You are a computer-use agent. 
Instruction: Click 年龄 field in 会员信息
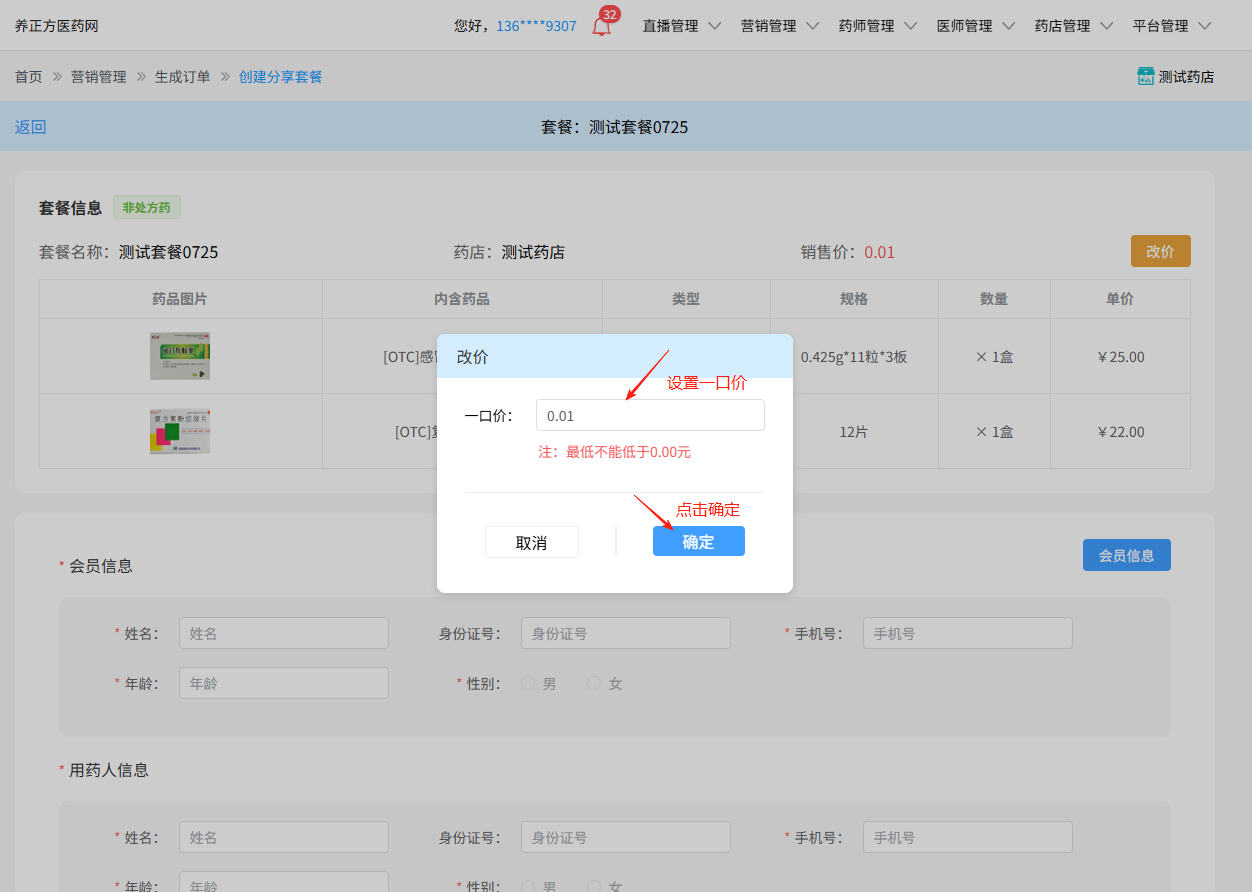point(284,683)
